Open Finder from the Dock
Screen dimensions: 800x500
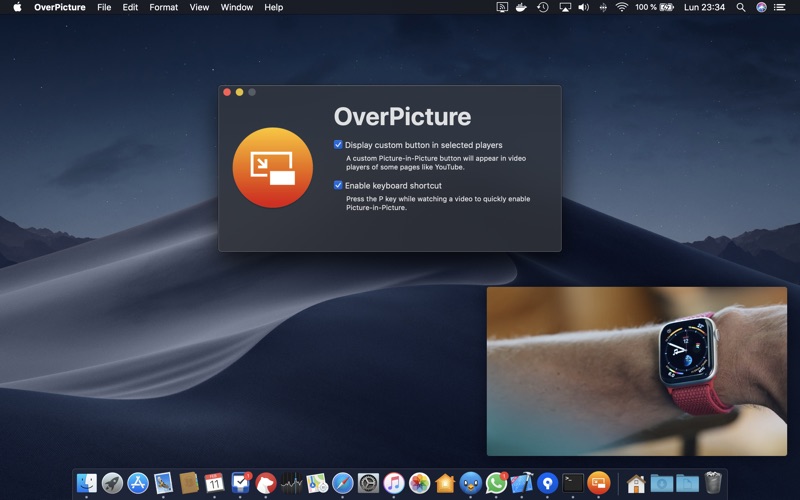(86, 483)
